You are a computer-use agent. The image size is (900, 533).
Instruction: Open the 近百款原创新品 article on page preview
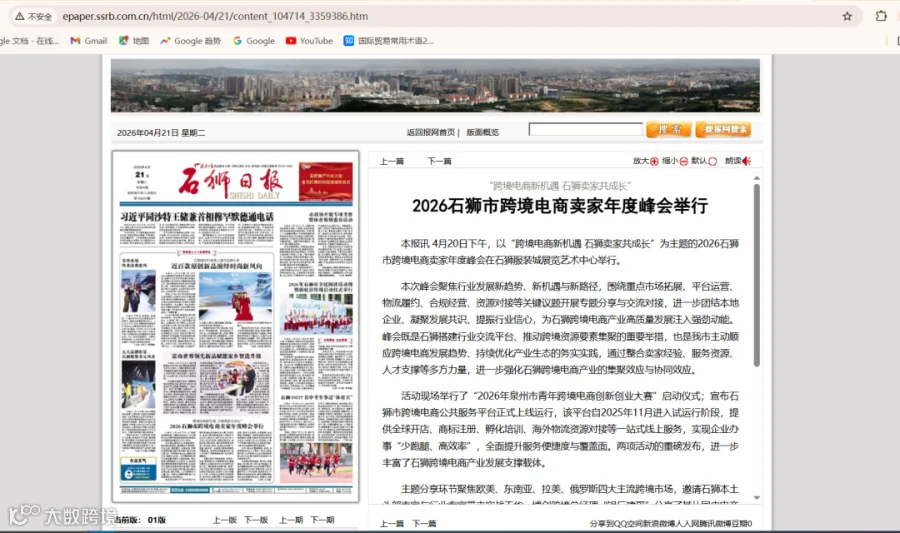click(217, 266)
